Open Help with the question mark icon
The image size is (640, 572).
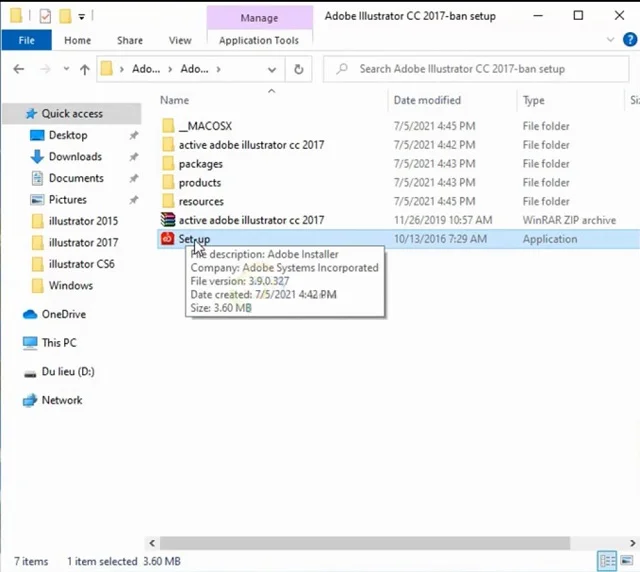(630, 40)
